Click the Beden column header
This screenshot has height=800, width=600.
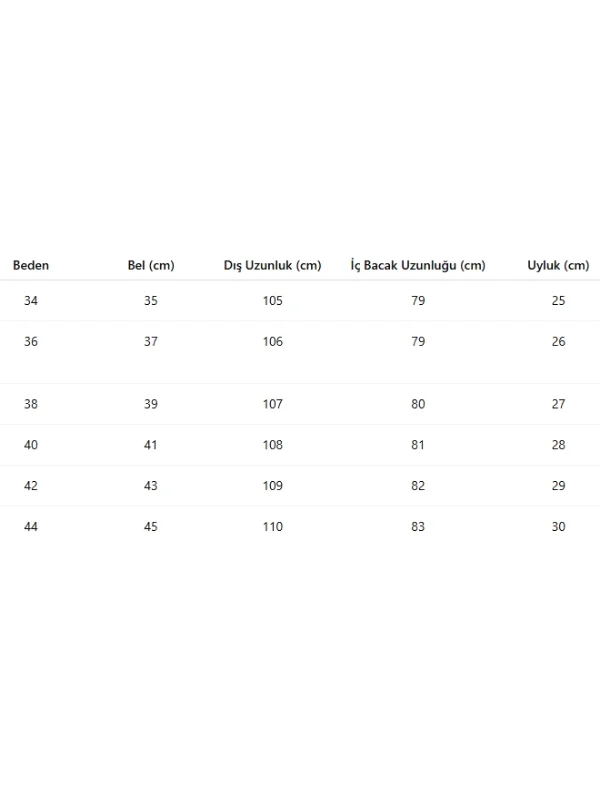[31, 265]
